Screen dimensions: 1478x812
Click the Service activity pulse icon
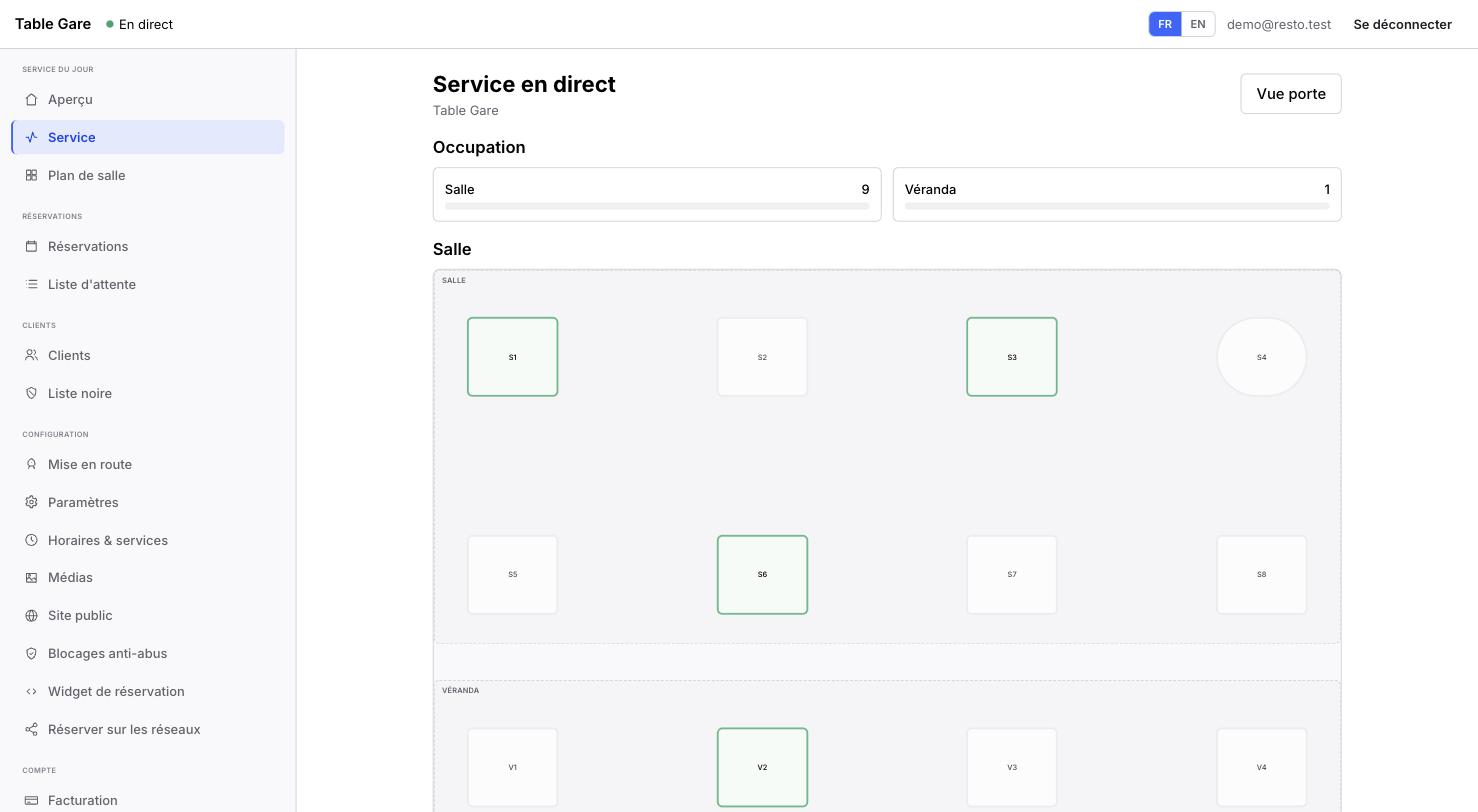[x=31, y=137]
